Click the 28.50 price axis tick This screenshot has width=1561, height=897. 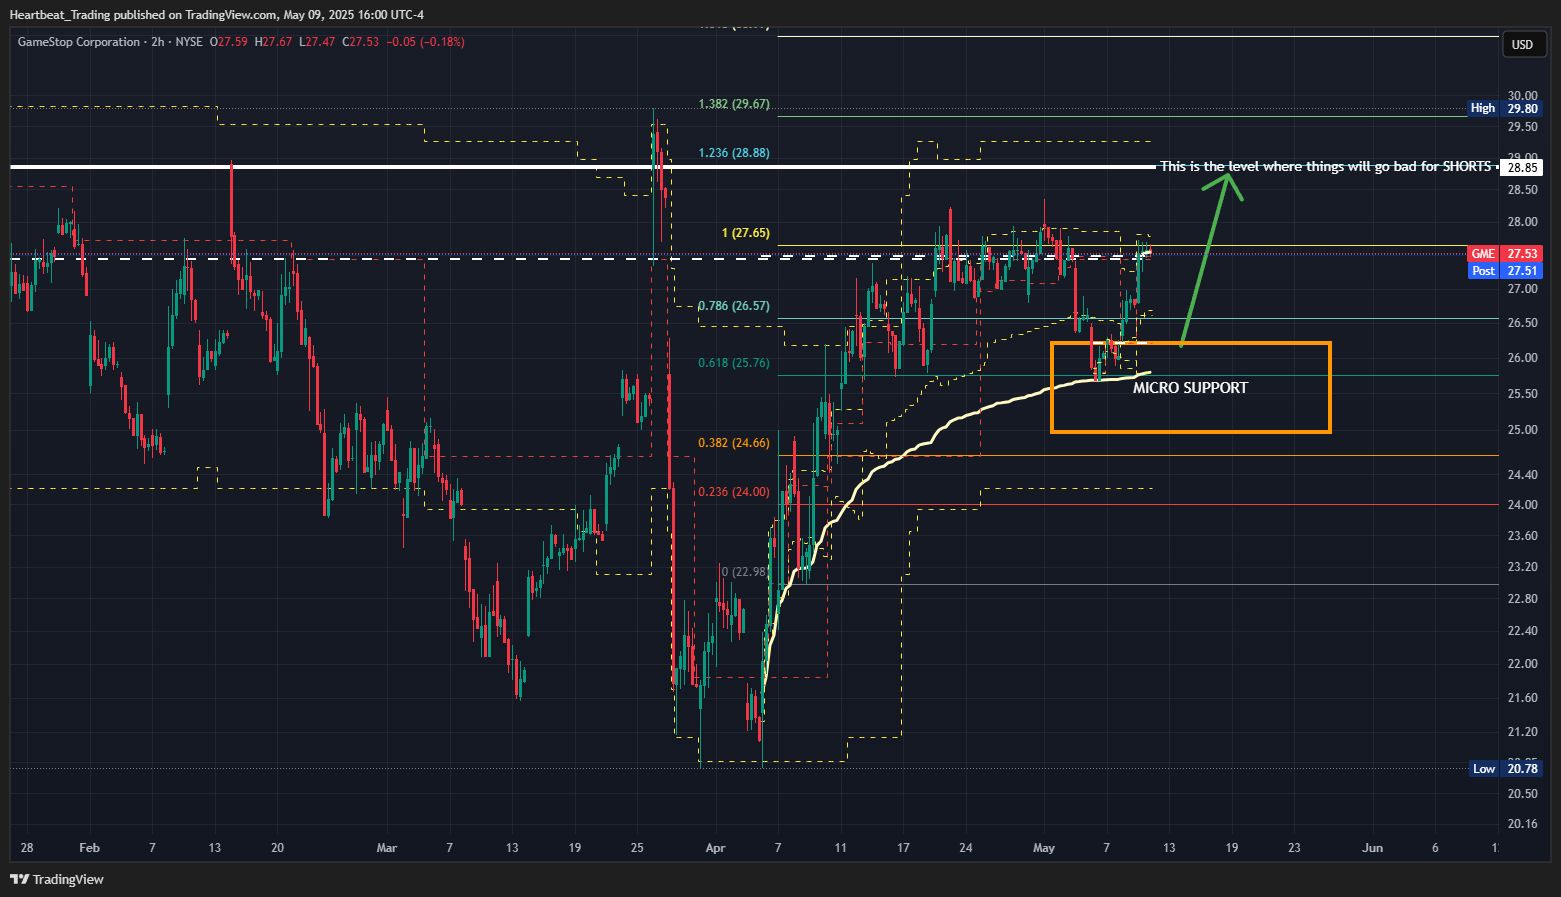click(1523, 190)
